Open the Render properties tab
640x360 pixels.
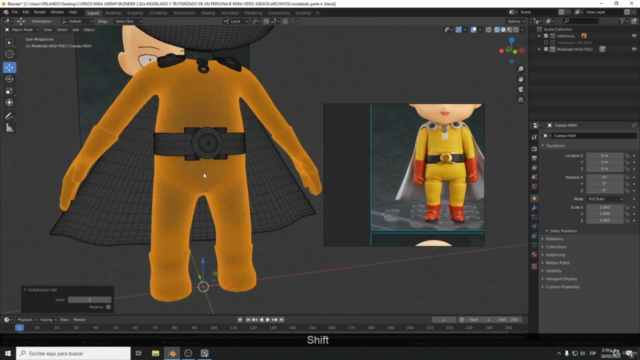534,149
